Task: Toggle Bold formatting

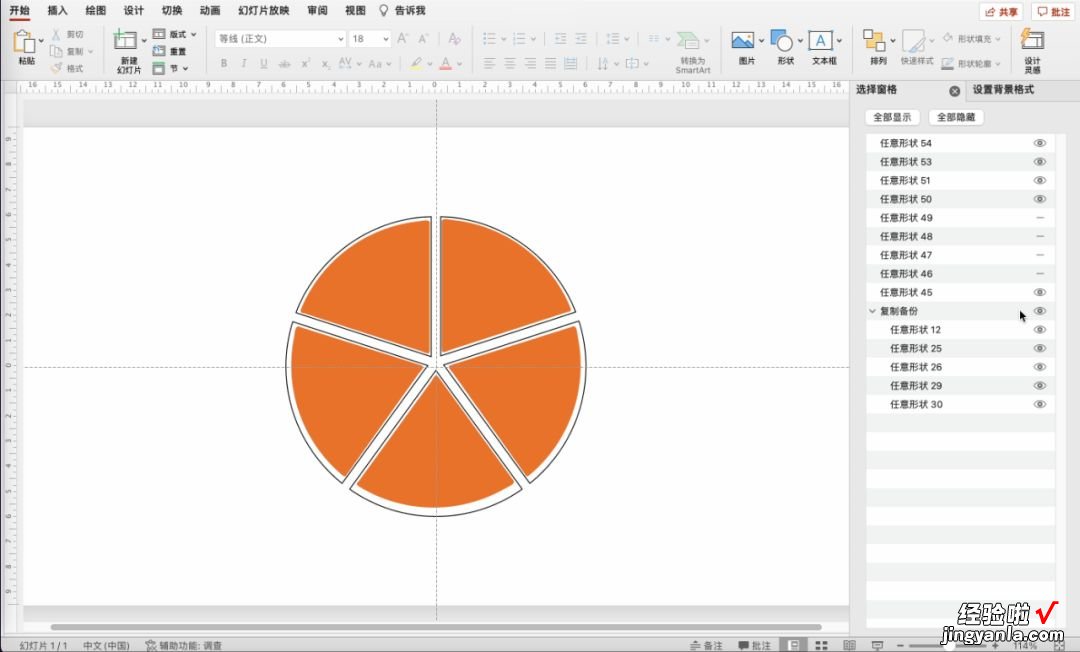Action: click(224, 63)
